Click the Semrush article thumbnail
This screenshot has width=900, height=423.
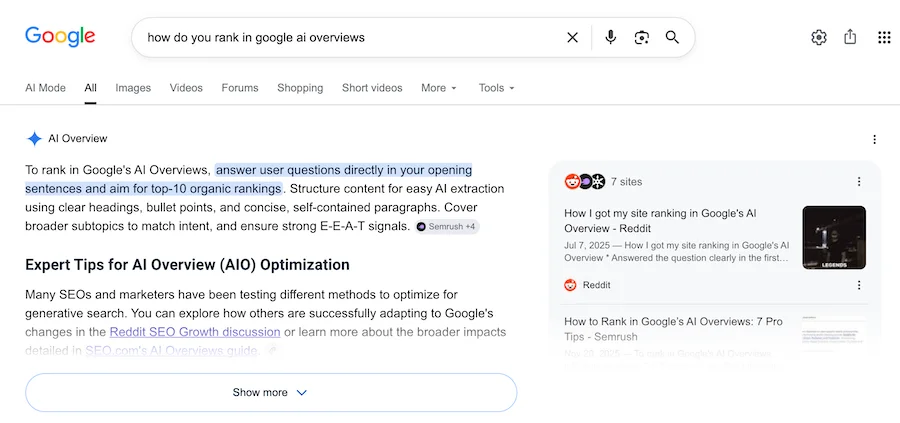click(834, 332)
